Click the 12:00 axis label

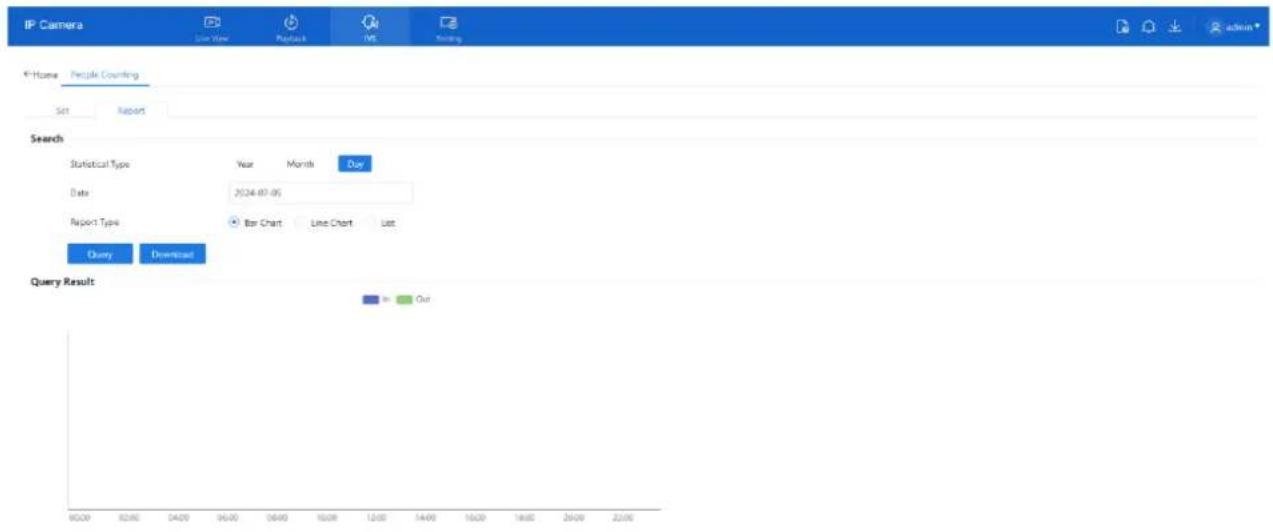pyautogui.click(x=376, y=520)
